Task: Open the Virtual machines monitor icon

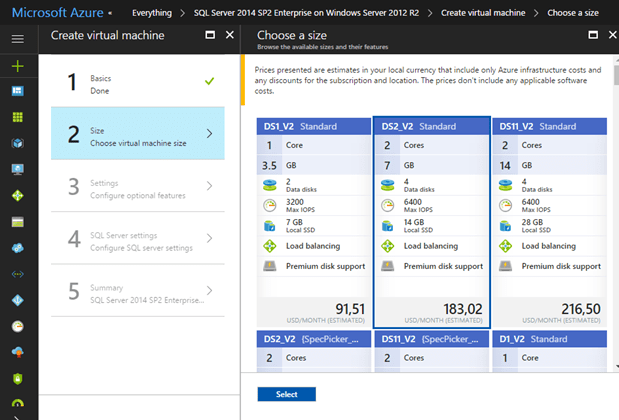Action: [x=18, y=169]
